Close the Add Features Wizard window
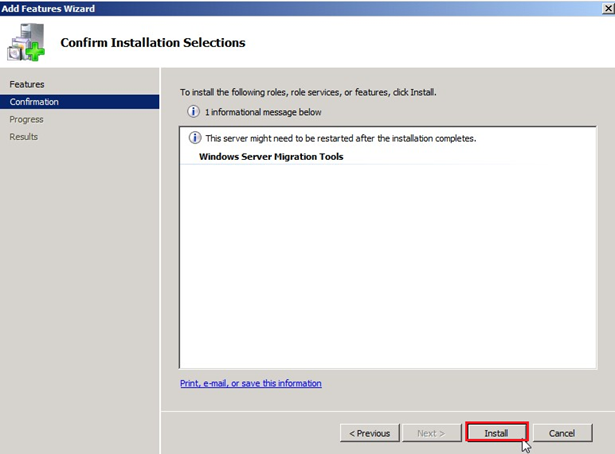 (608, 8)
